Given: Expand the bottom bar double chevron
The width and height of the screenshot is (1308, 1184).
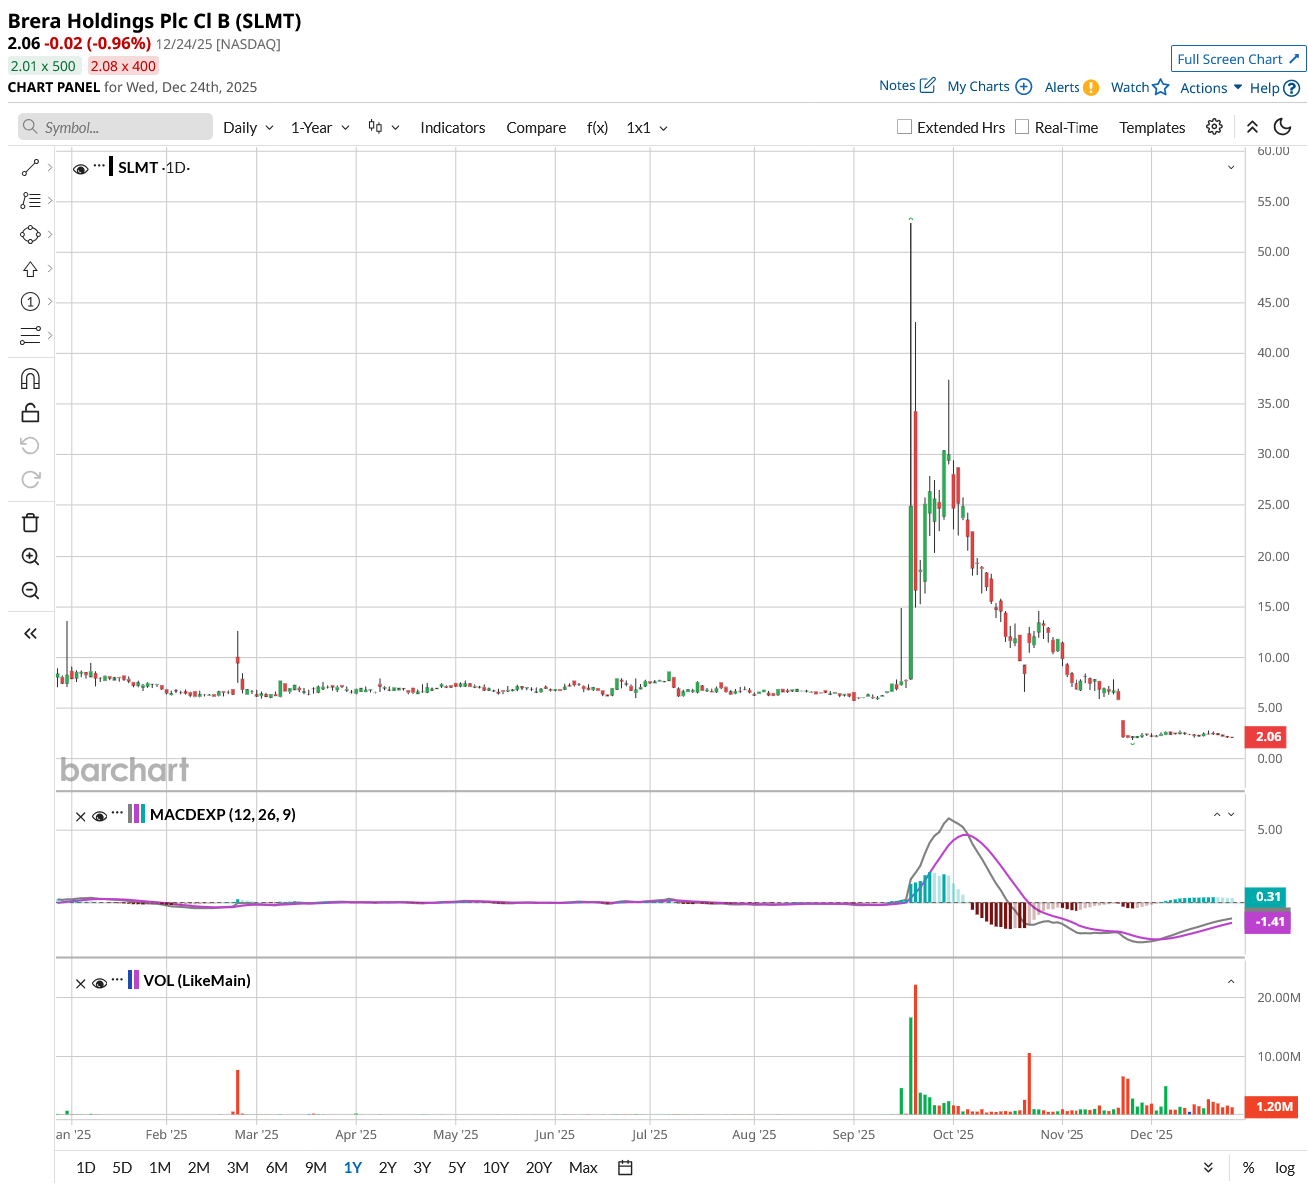Looking at the screenshot, I should 1208,1167.
